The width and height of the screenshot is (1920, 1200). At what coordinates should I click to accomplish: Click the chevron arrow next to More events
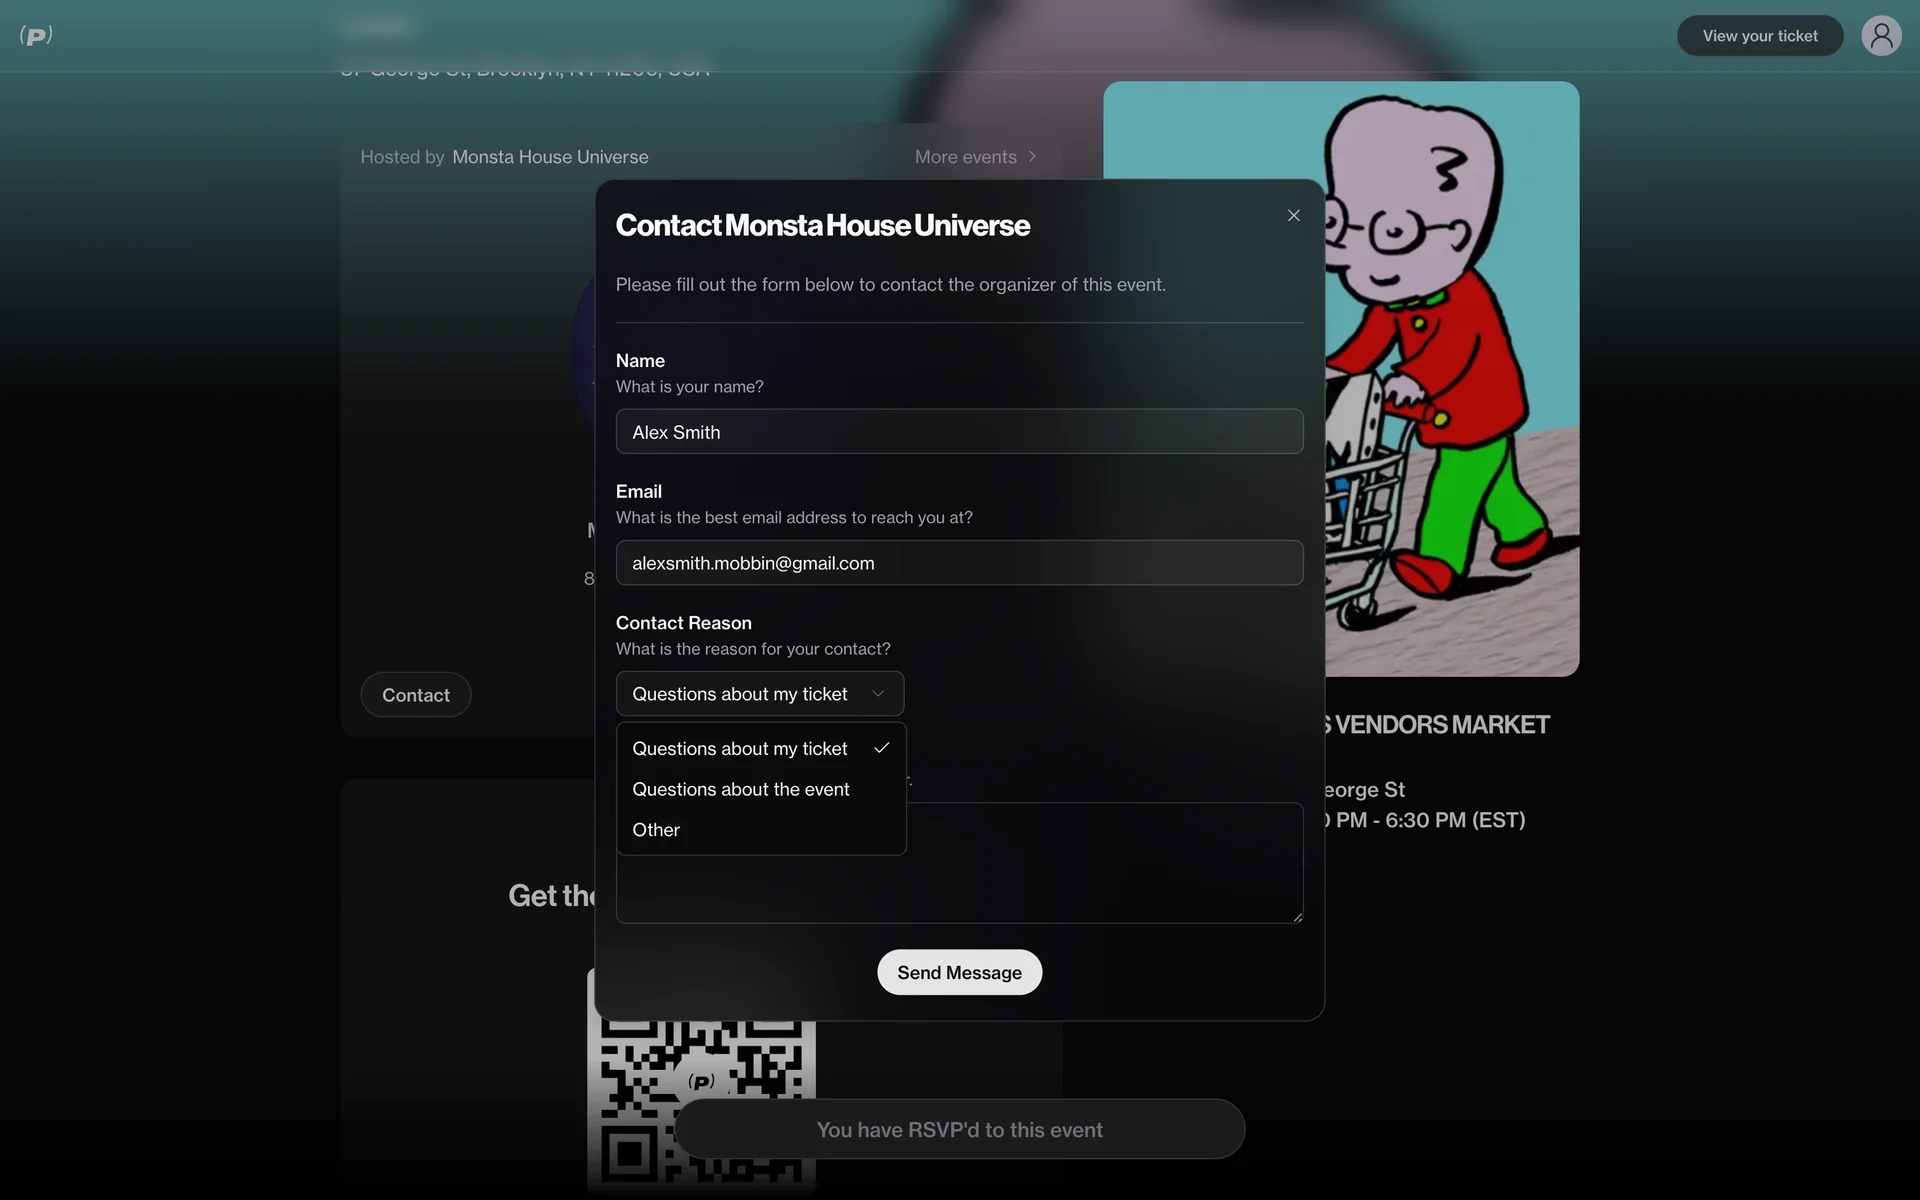click(x=1032, y=157)
